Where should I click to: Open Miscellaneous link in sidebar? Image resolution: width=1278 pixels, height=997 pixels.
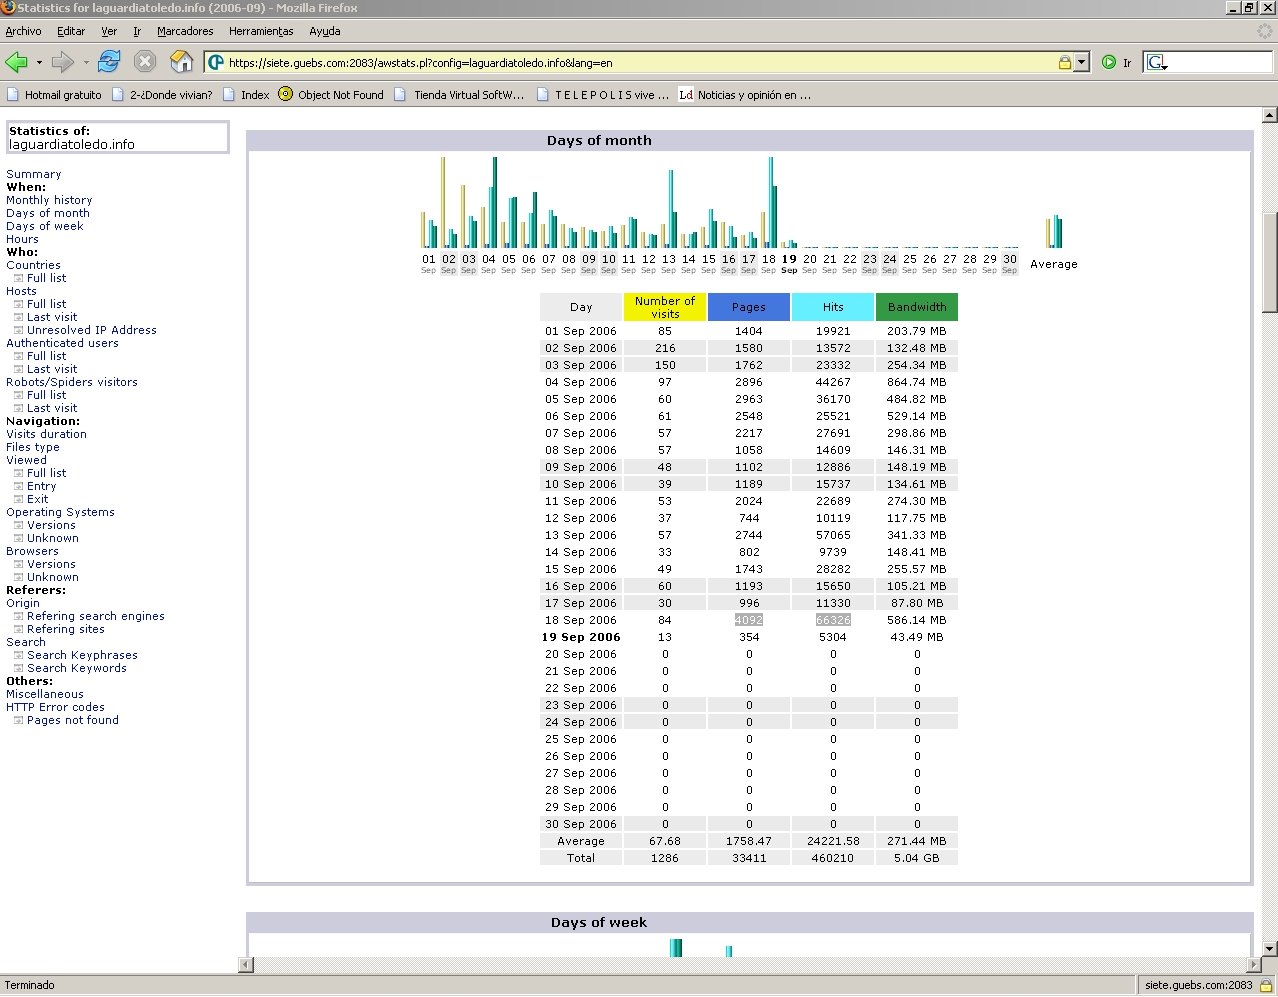click(x=45, y=694)
